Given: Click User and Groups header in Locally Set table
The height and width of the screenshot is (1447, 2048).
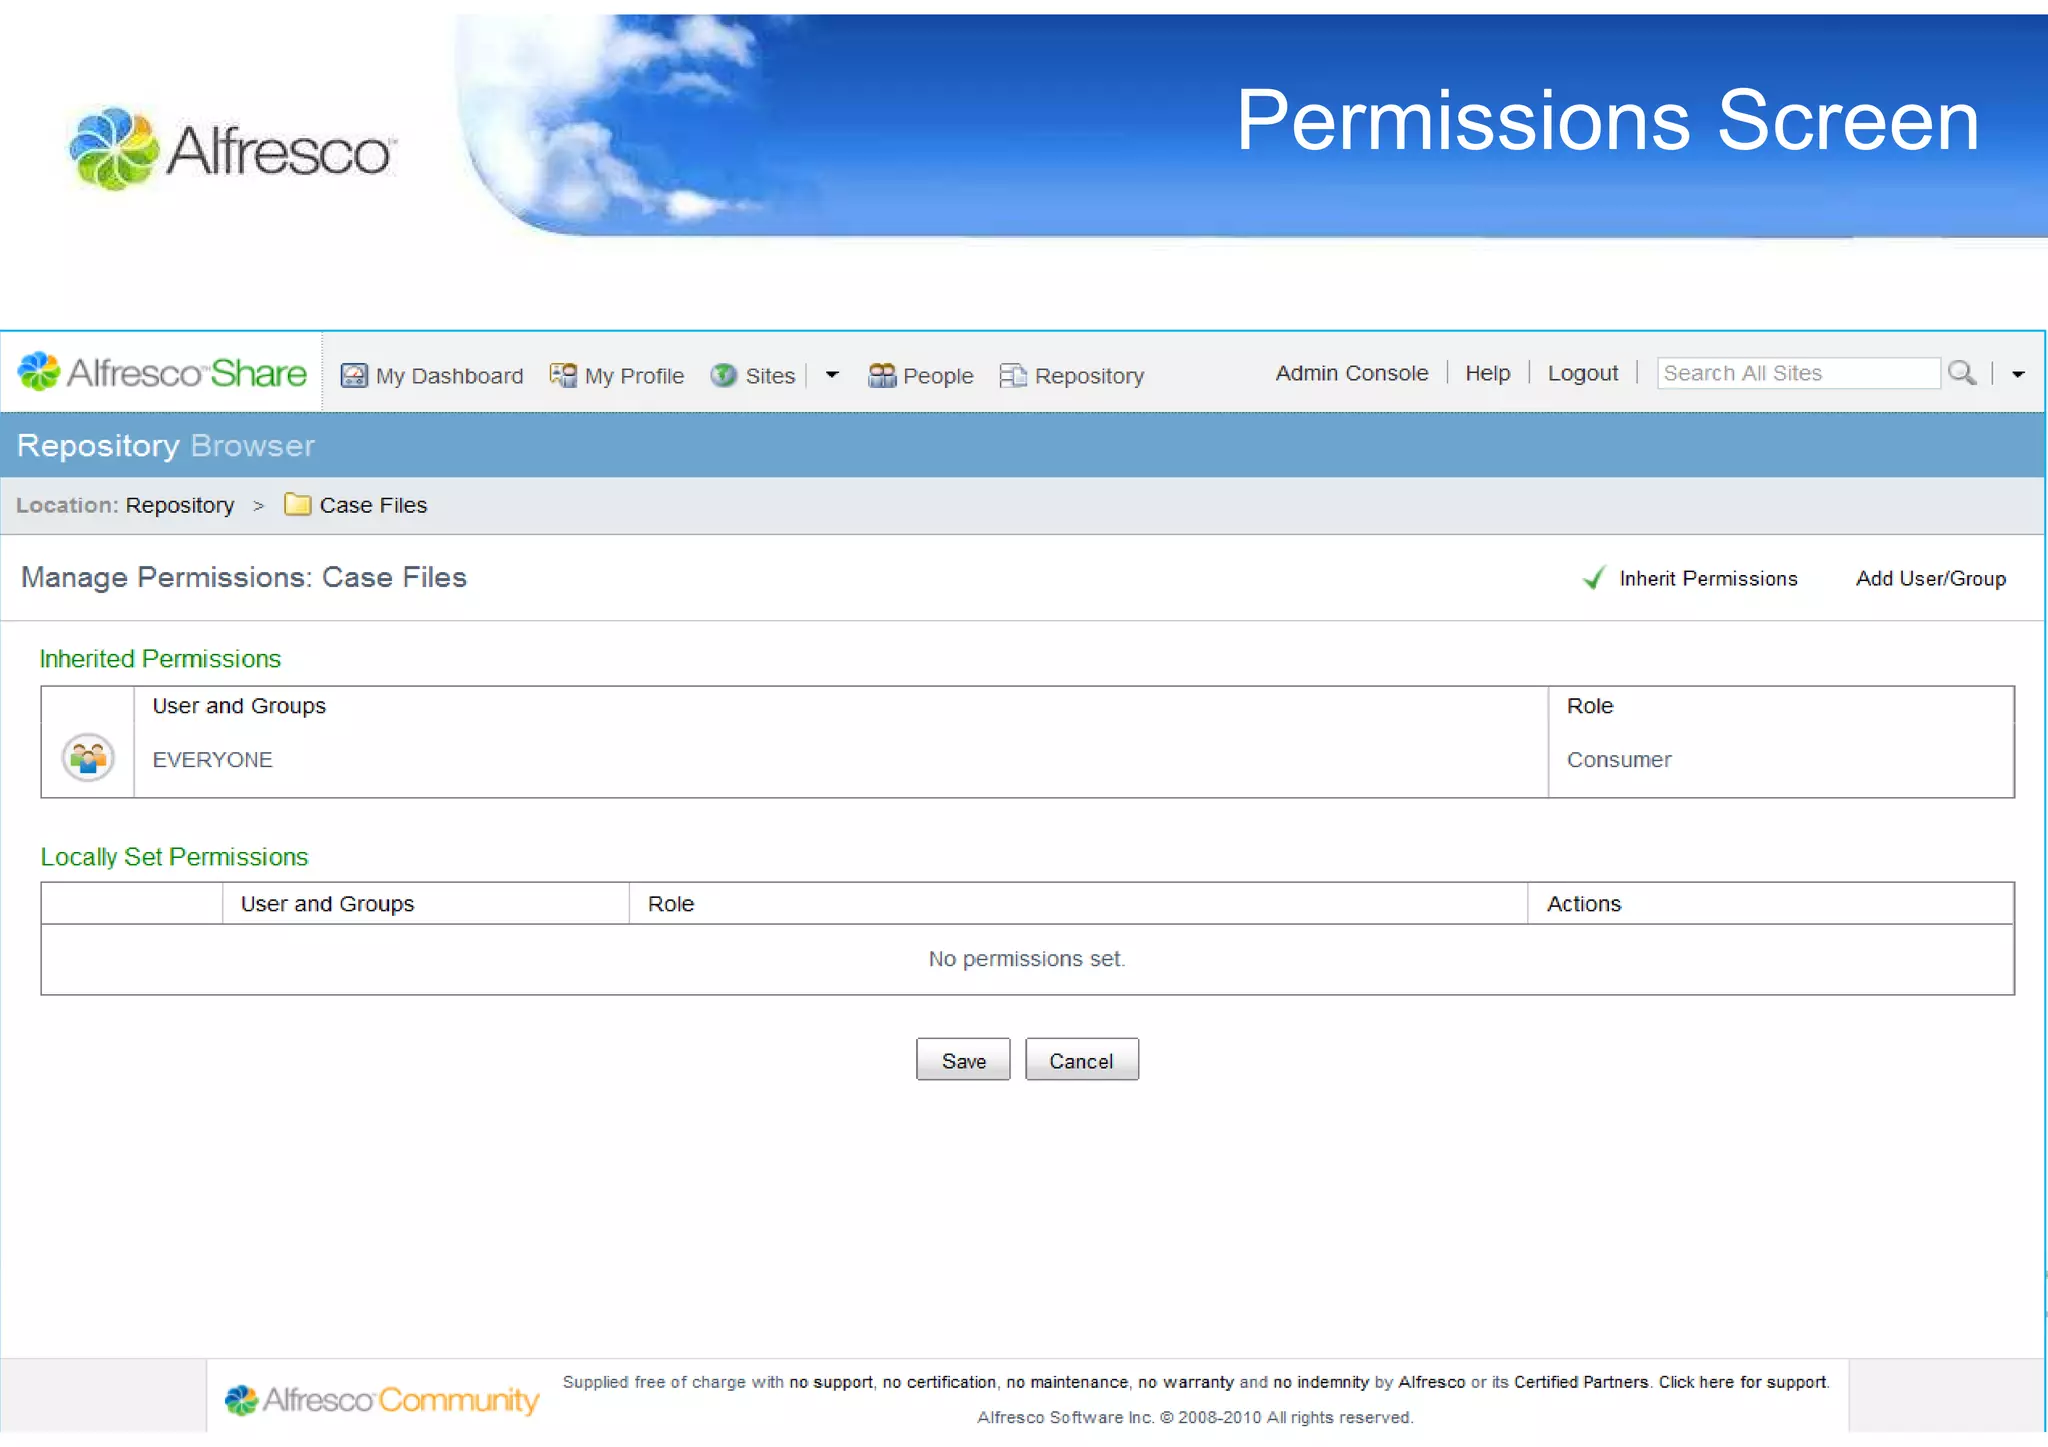Looking at the screenshot, I should click(327, 904).
